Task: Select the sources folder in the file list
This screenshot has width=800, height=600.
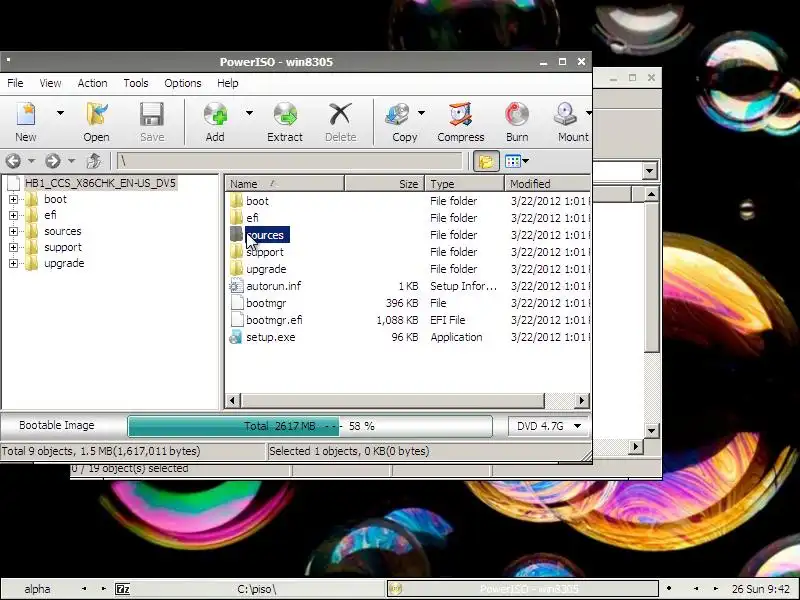Action: [265, 235]
